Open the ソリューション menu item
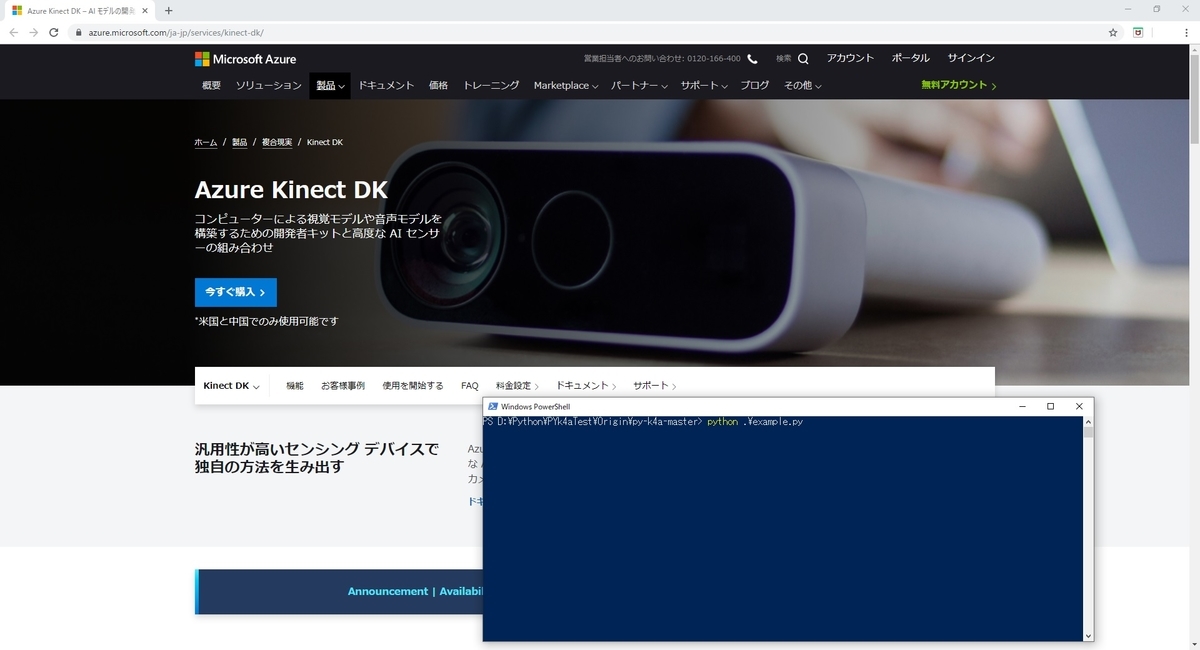 [x=268, y=86]
